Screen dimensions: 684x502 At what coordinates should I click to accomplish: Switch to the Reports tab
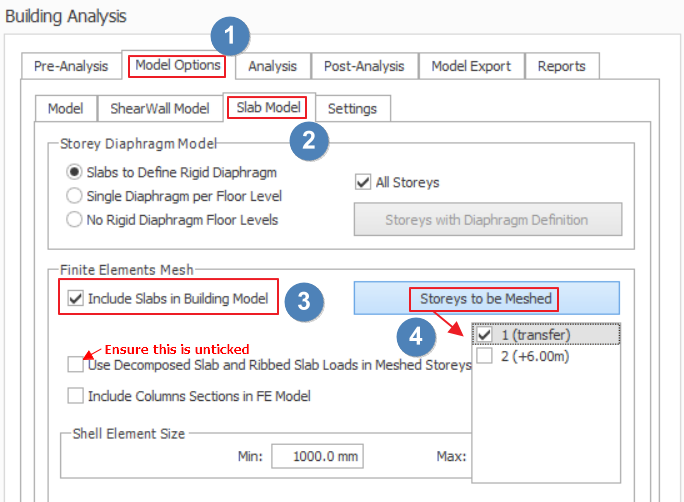(x=561, y=66)
